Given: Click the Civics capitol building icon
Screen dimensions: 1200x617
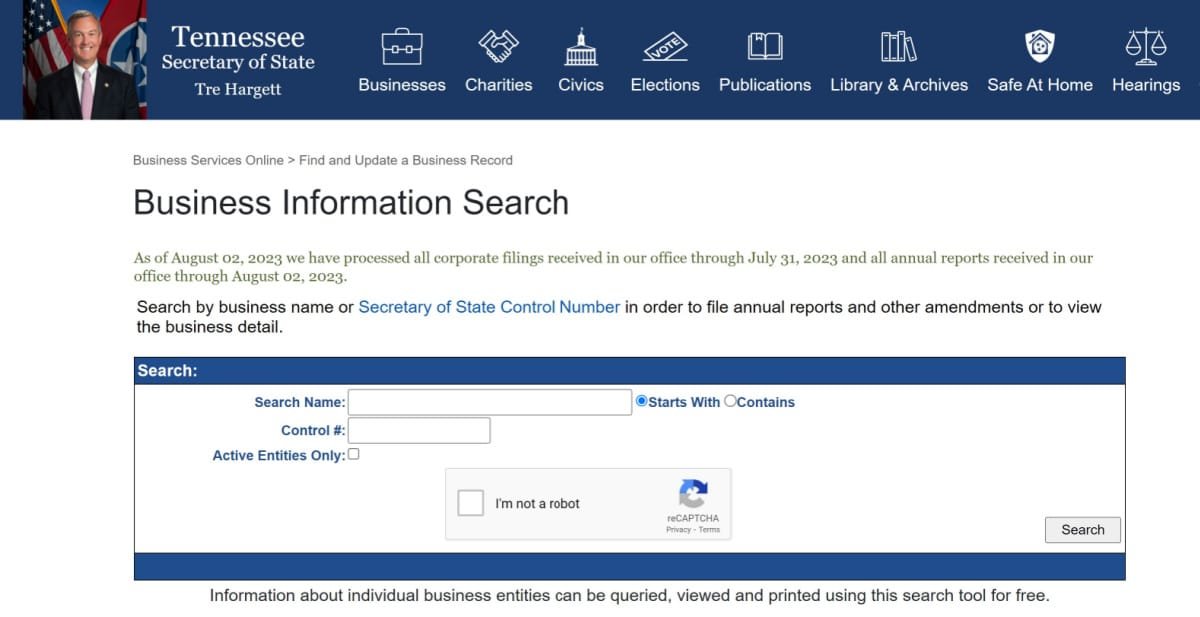Looking at the screenshot, I should click(581, 46).
